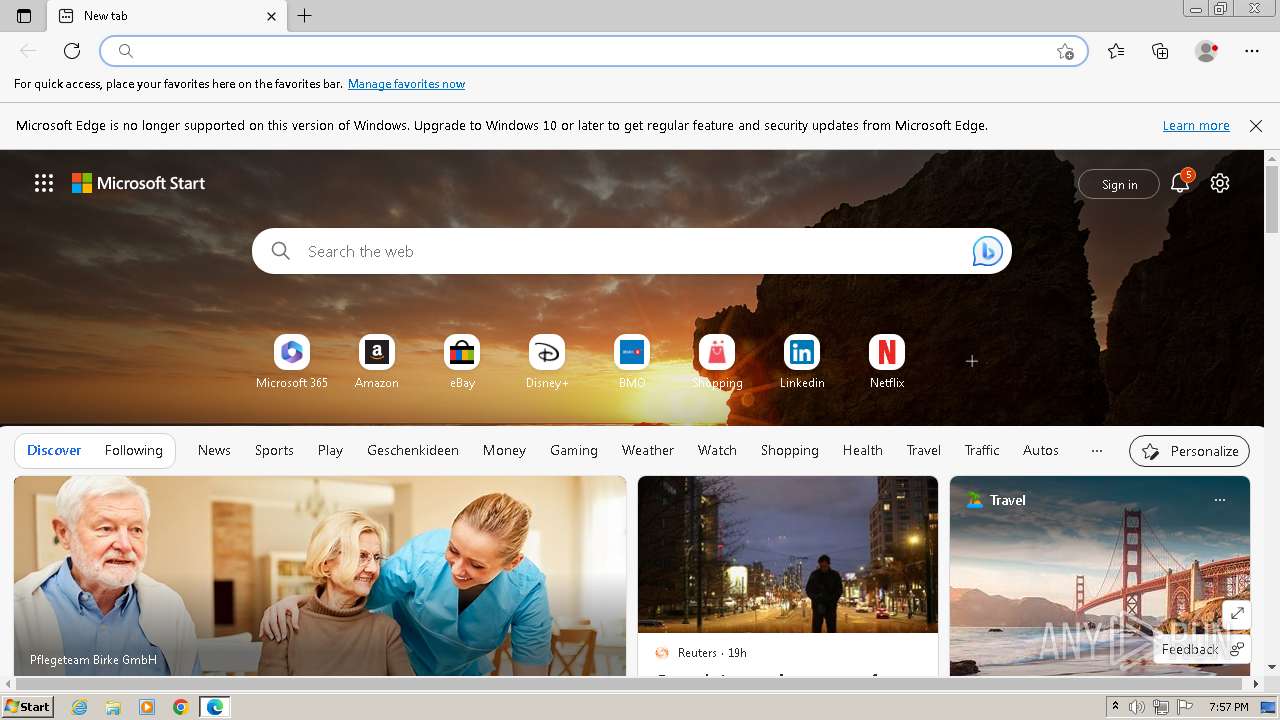Image resolution: width=1280 pixels, height=720 pixels.
Task: Open the Collections icon
Action: tap(1160, 51)
